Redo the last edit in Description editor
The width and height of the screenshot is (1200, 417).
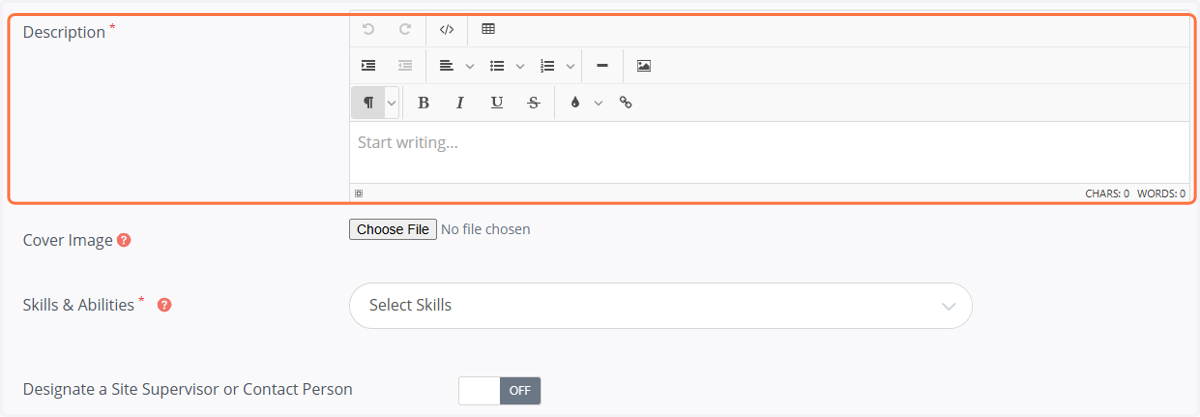tap(405, 29)
